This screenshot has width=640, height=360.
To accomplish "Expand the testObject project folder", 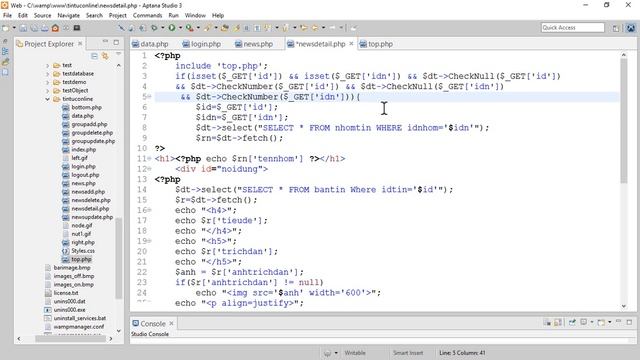I will point(47,91).
